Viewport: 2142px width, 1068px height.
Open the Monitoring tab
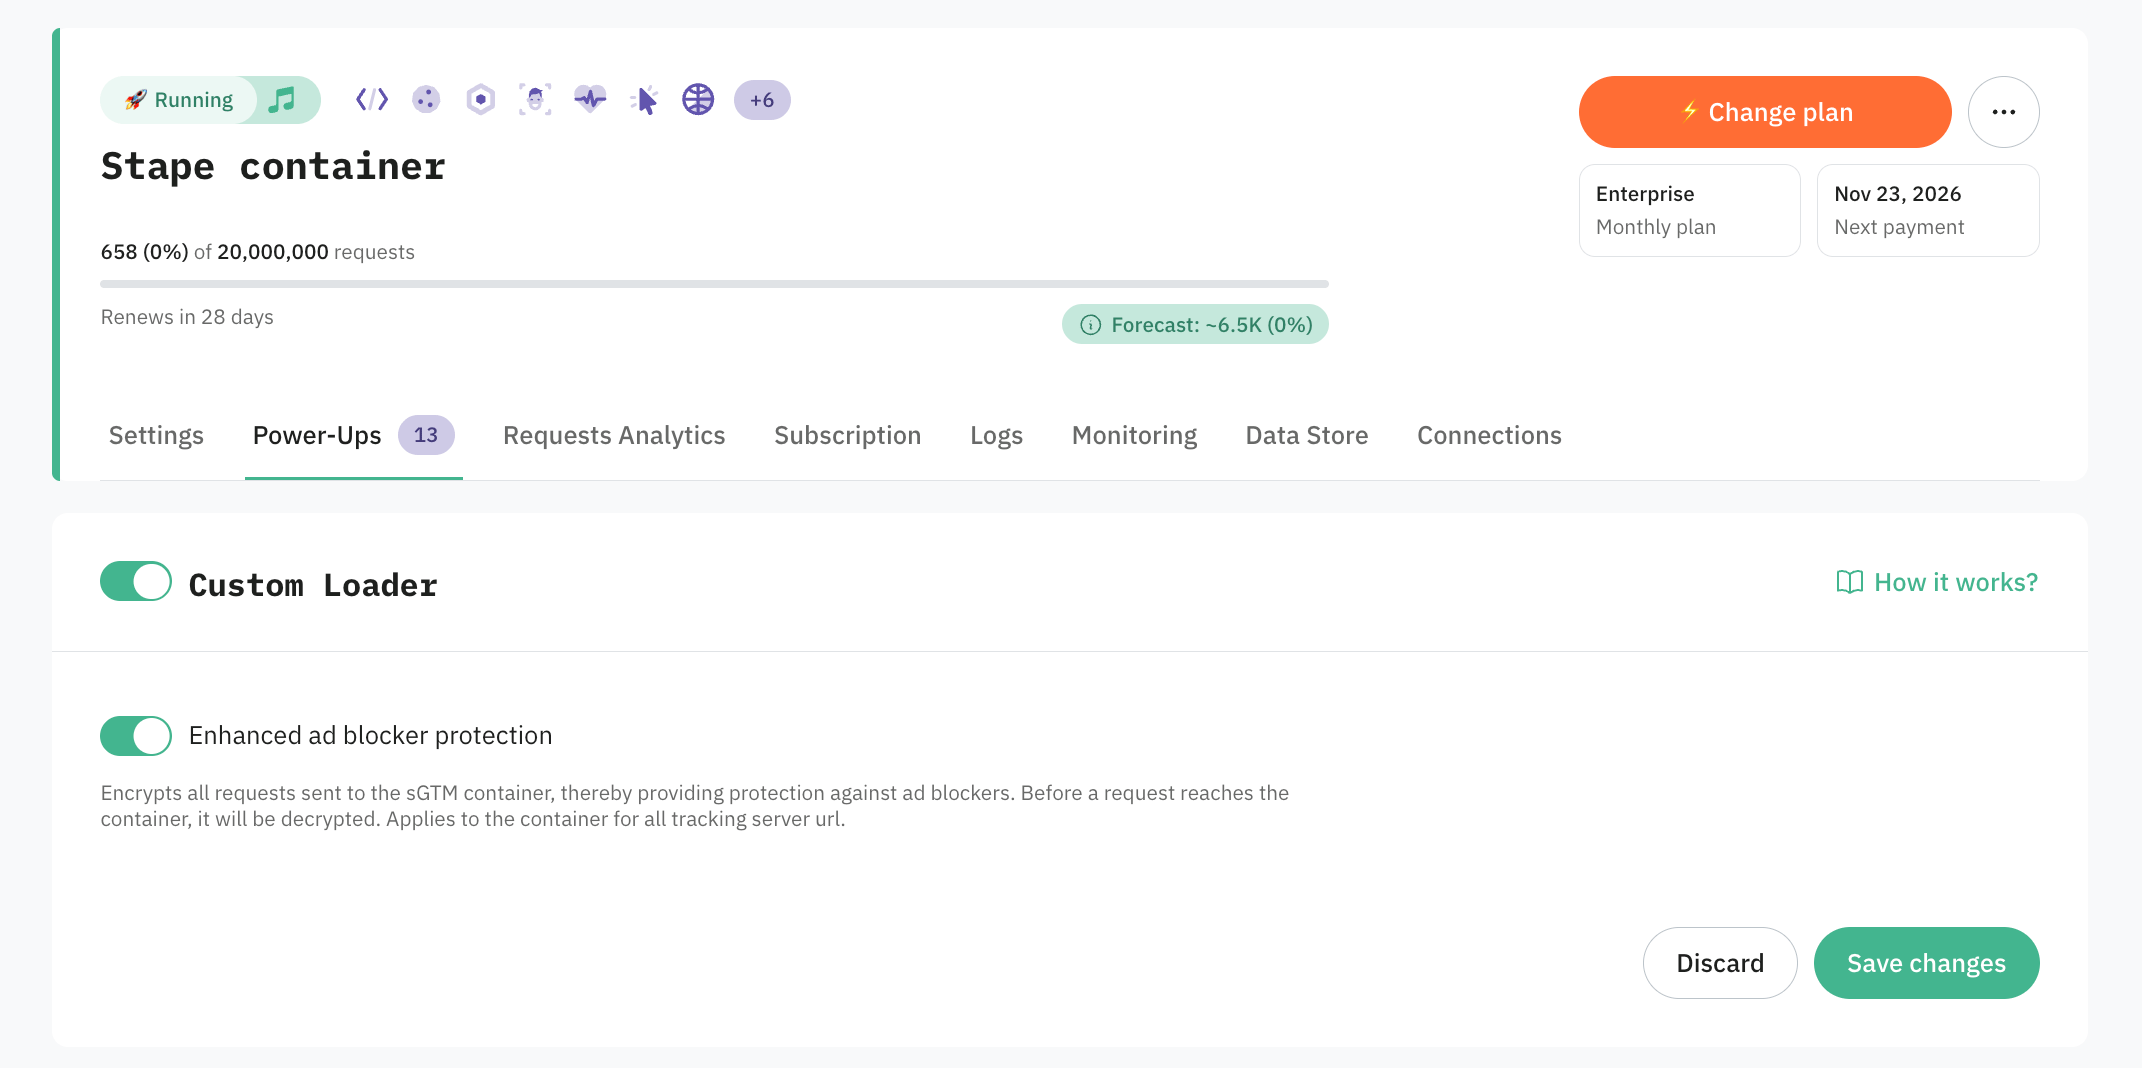coord(1134,435)
